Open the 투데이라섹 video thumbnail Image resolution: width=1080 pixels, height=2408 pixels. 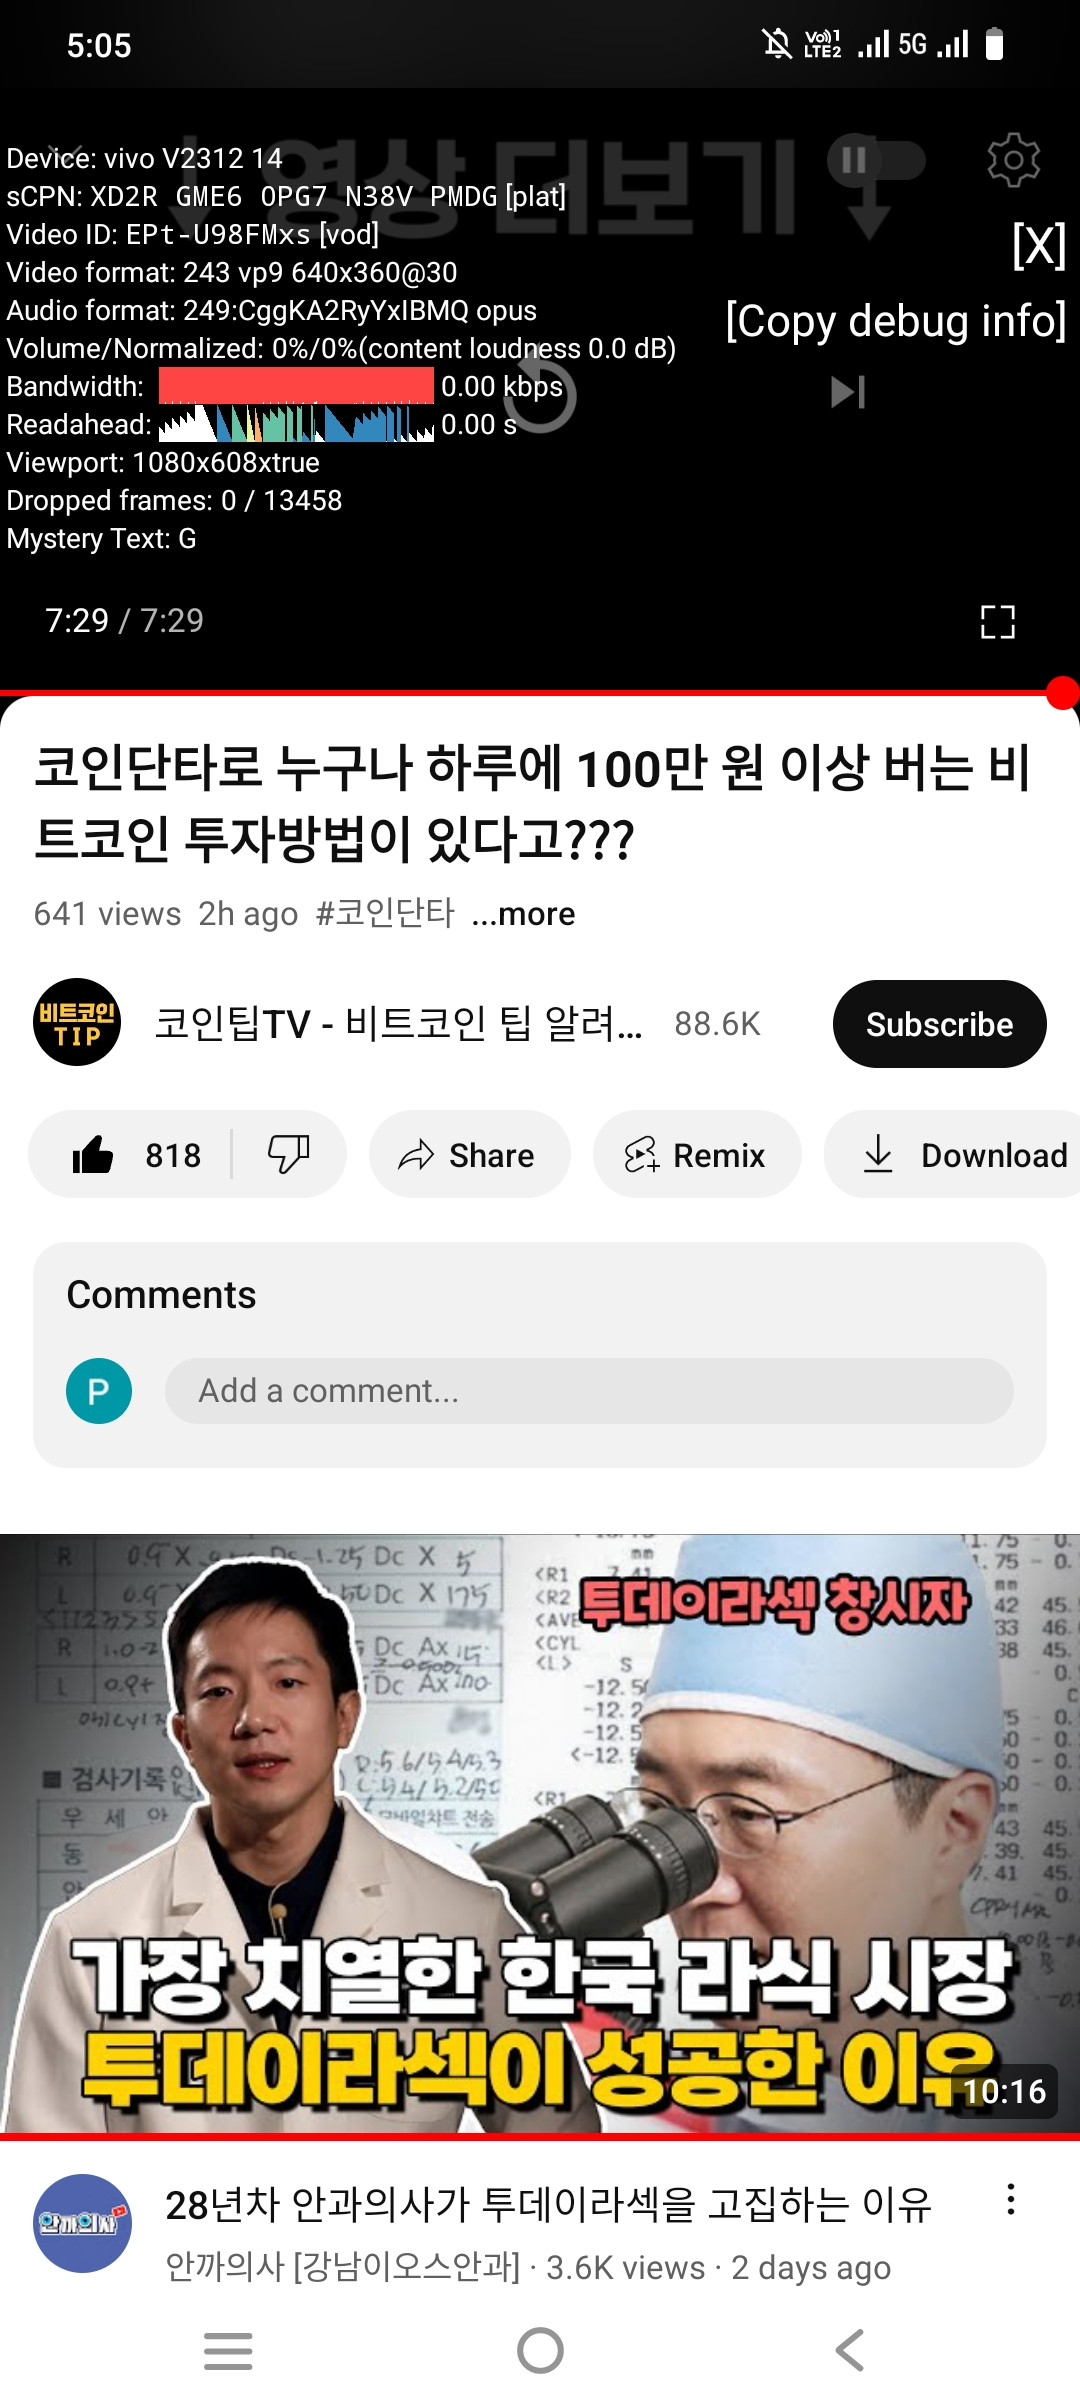[540, 1836]
